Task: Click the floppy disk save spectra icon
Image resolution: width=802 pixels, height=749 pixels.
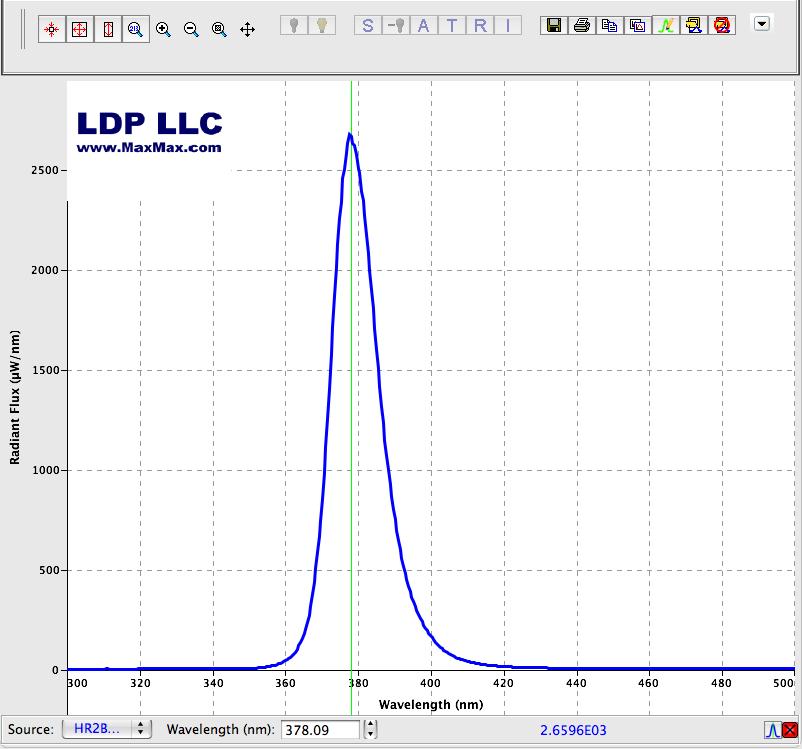Action: pyautogui.click(x=554, y=25)
